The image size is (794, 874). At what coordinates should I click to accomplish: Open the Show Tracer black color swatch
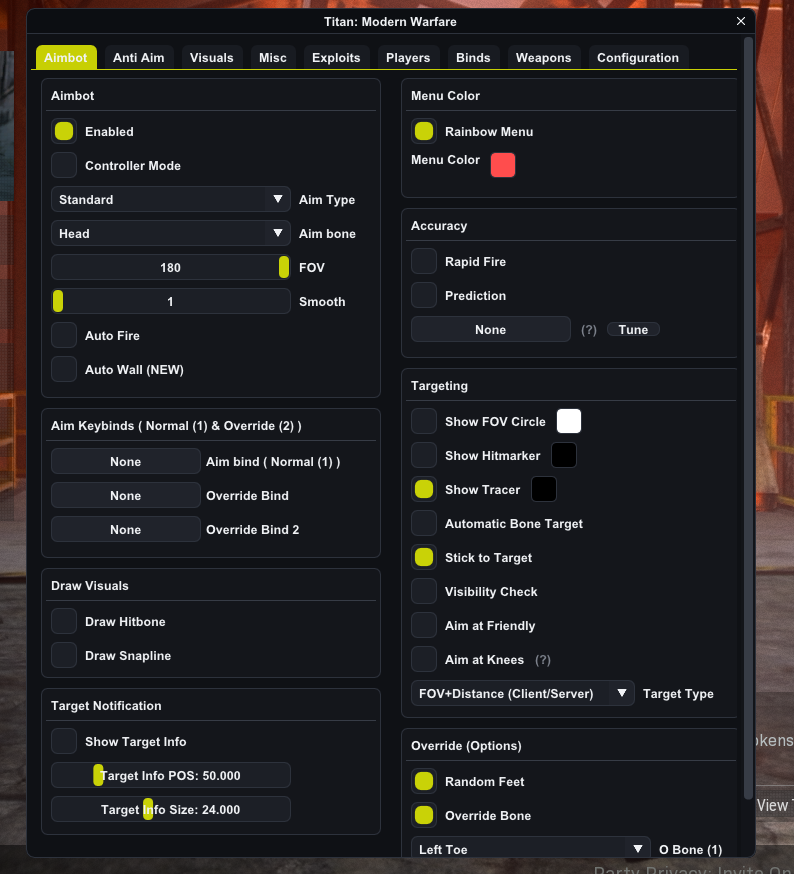[x=544, y=489]
